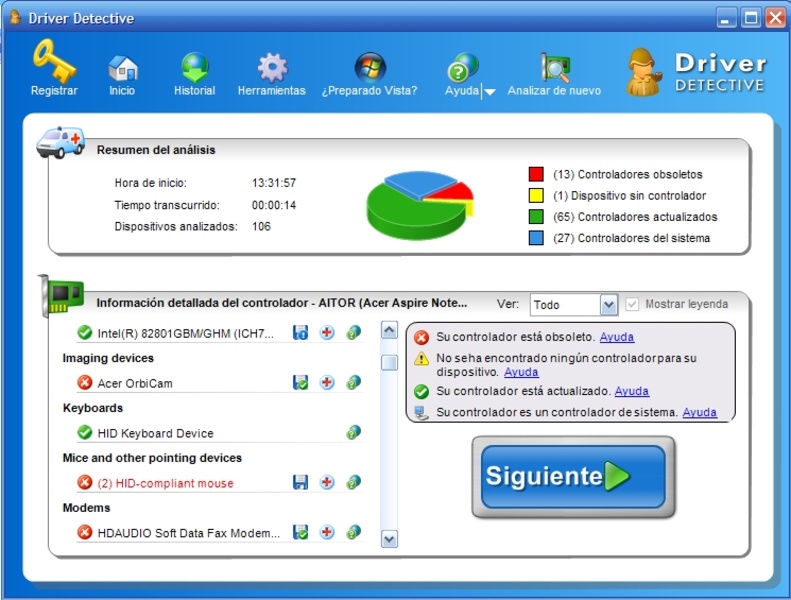
Task: Click green check status icon of Intel(R) 82801GBM
Action: [x=85, y=333]
